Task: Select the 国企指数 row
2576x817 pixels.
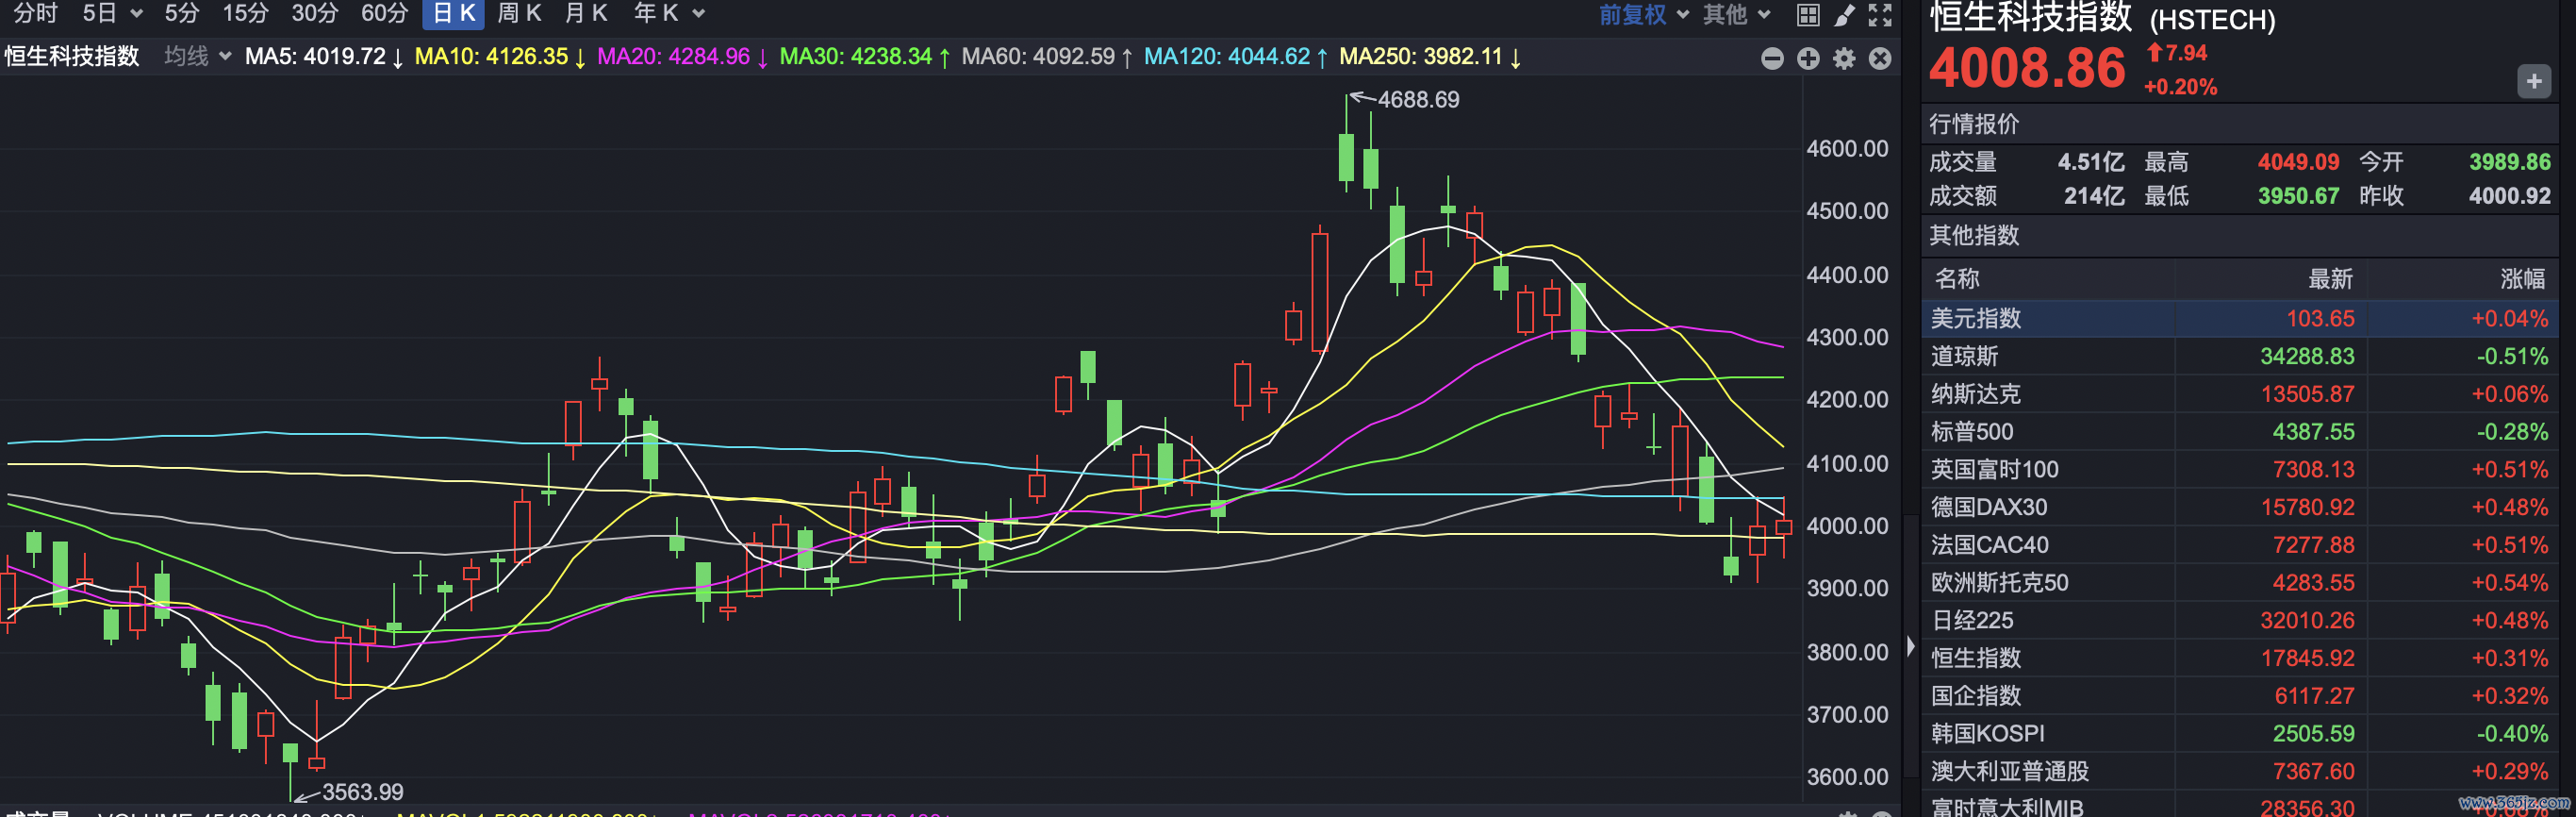Action: pos(2239,695)
